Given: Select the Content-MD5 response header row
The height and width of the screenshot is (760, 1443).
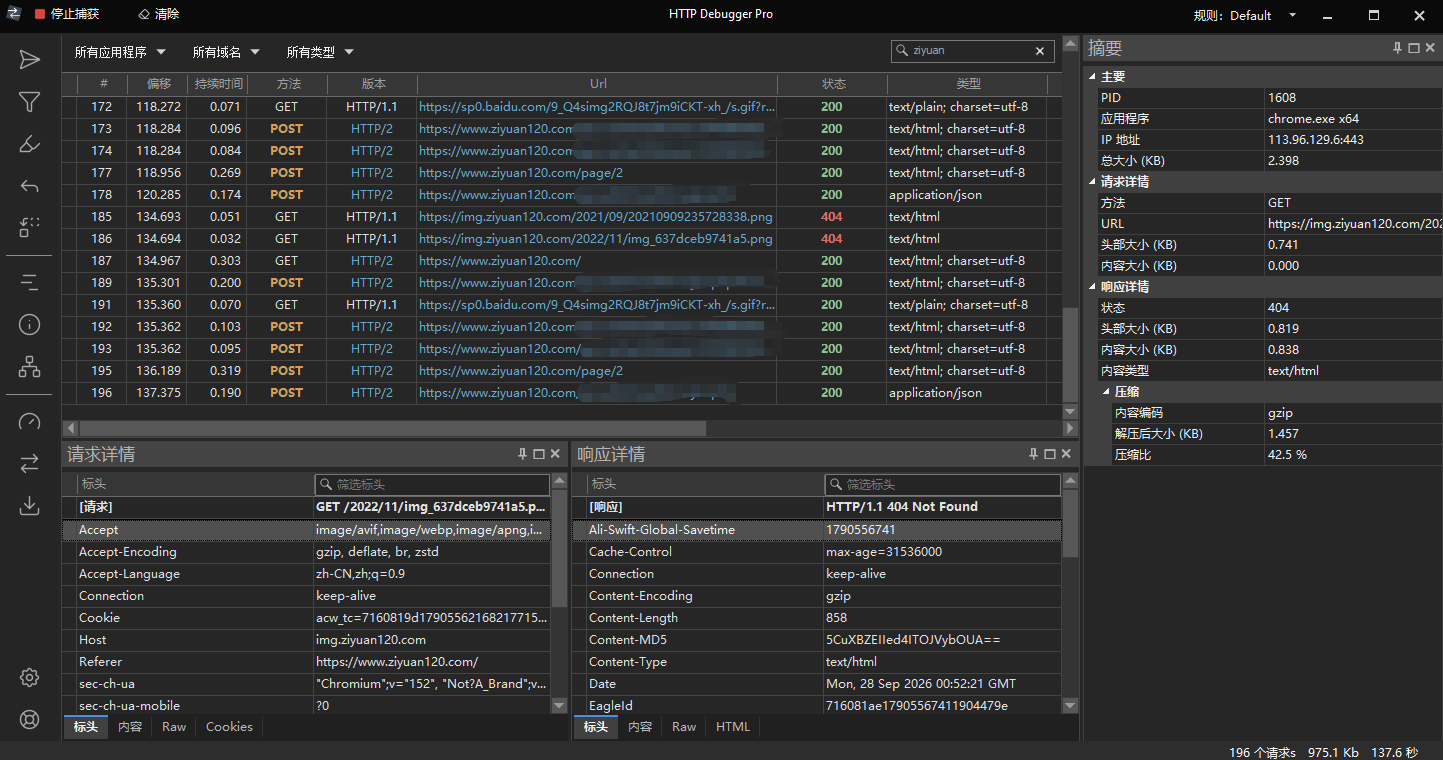Looking at the screenshot, I should [x=817, y=640].
